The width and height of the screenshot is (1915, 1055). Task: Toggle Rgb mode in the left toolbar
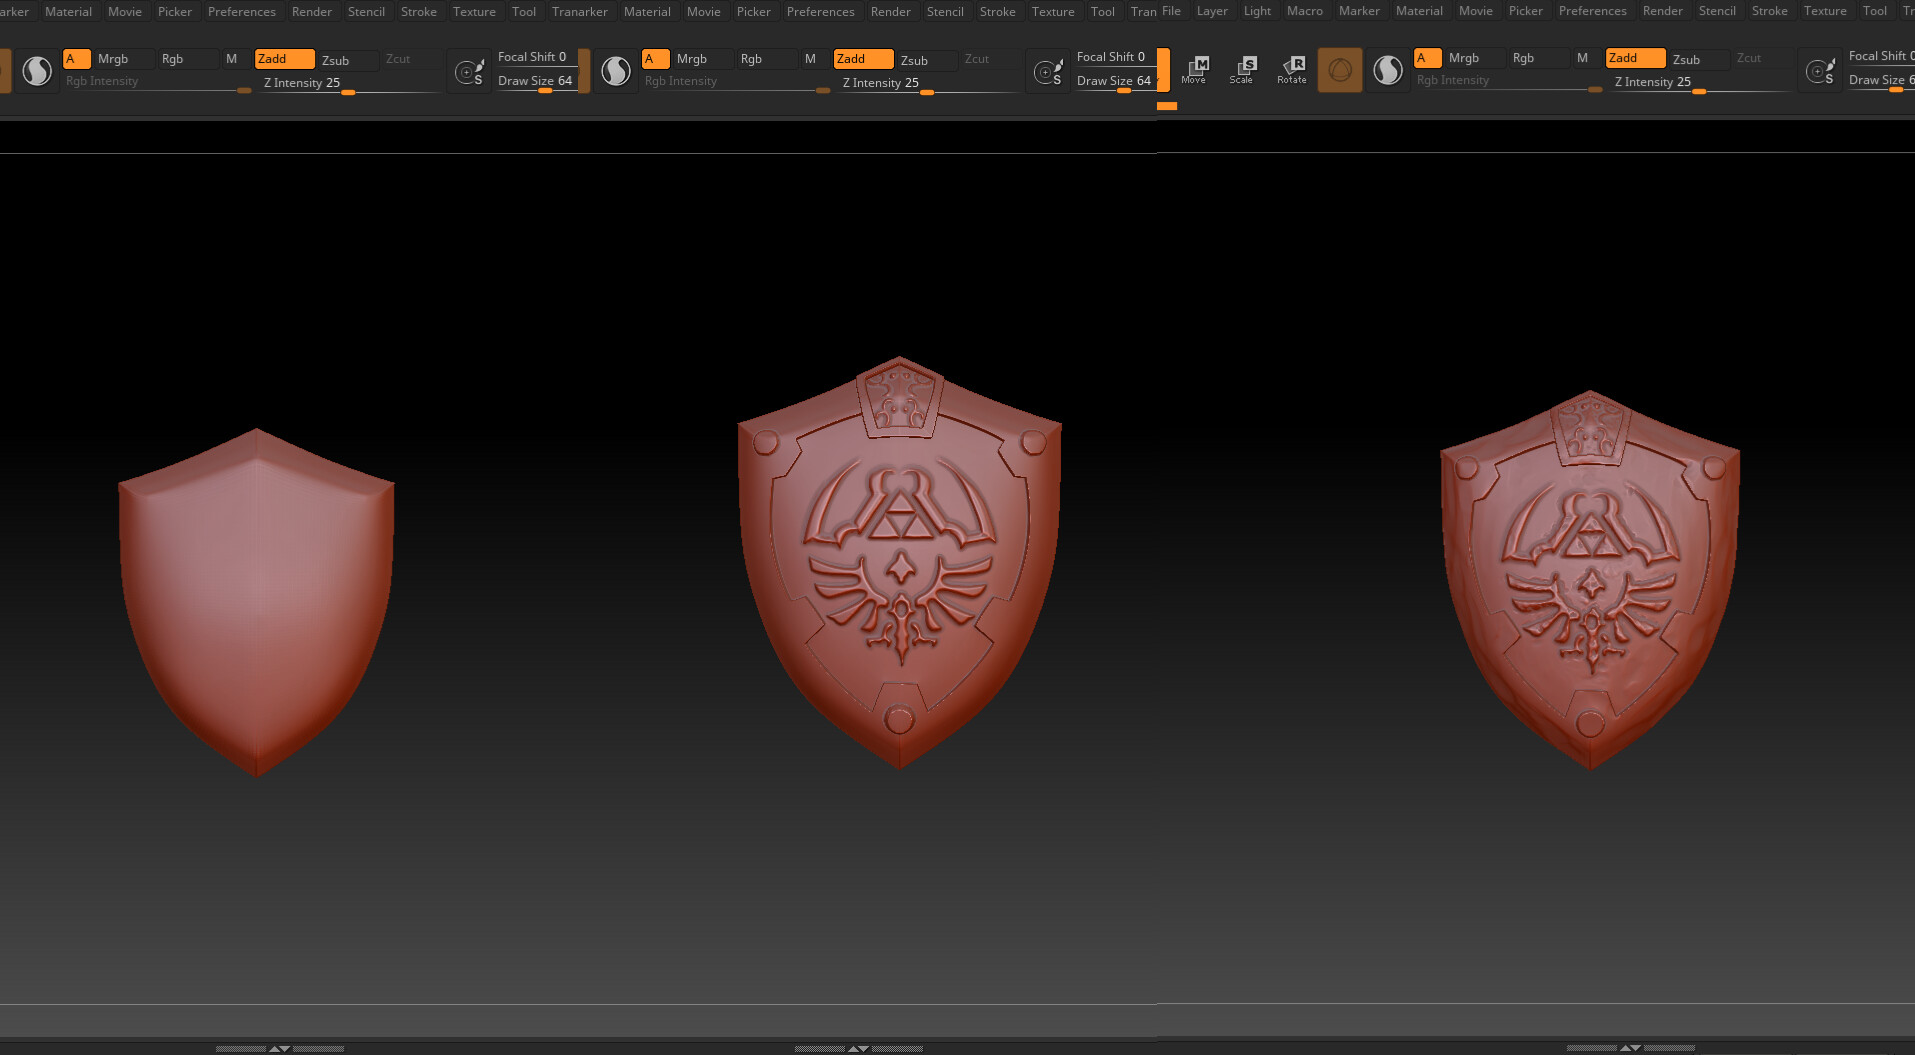pos(172,58)
